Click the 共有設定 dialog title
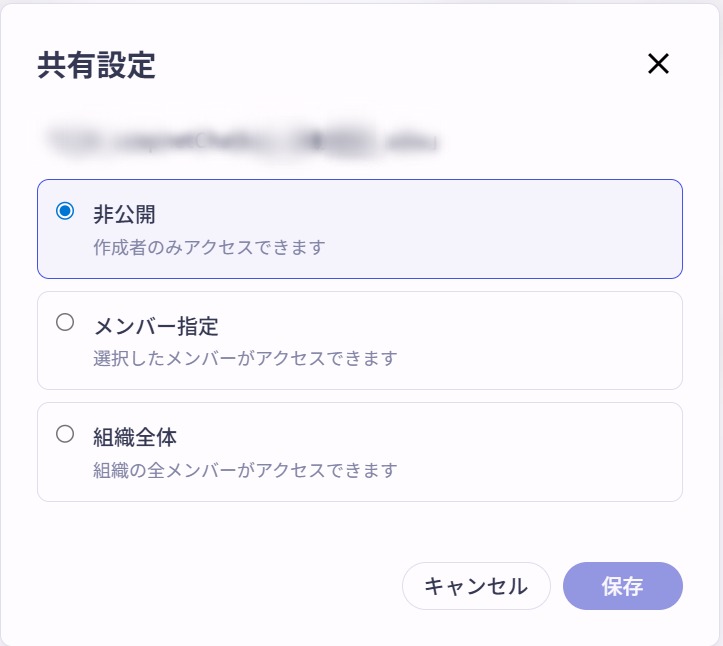The image size is (723, 646). pyautogui.click(x=96, y=65)
